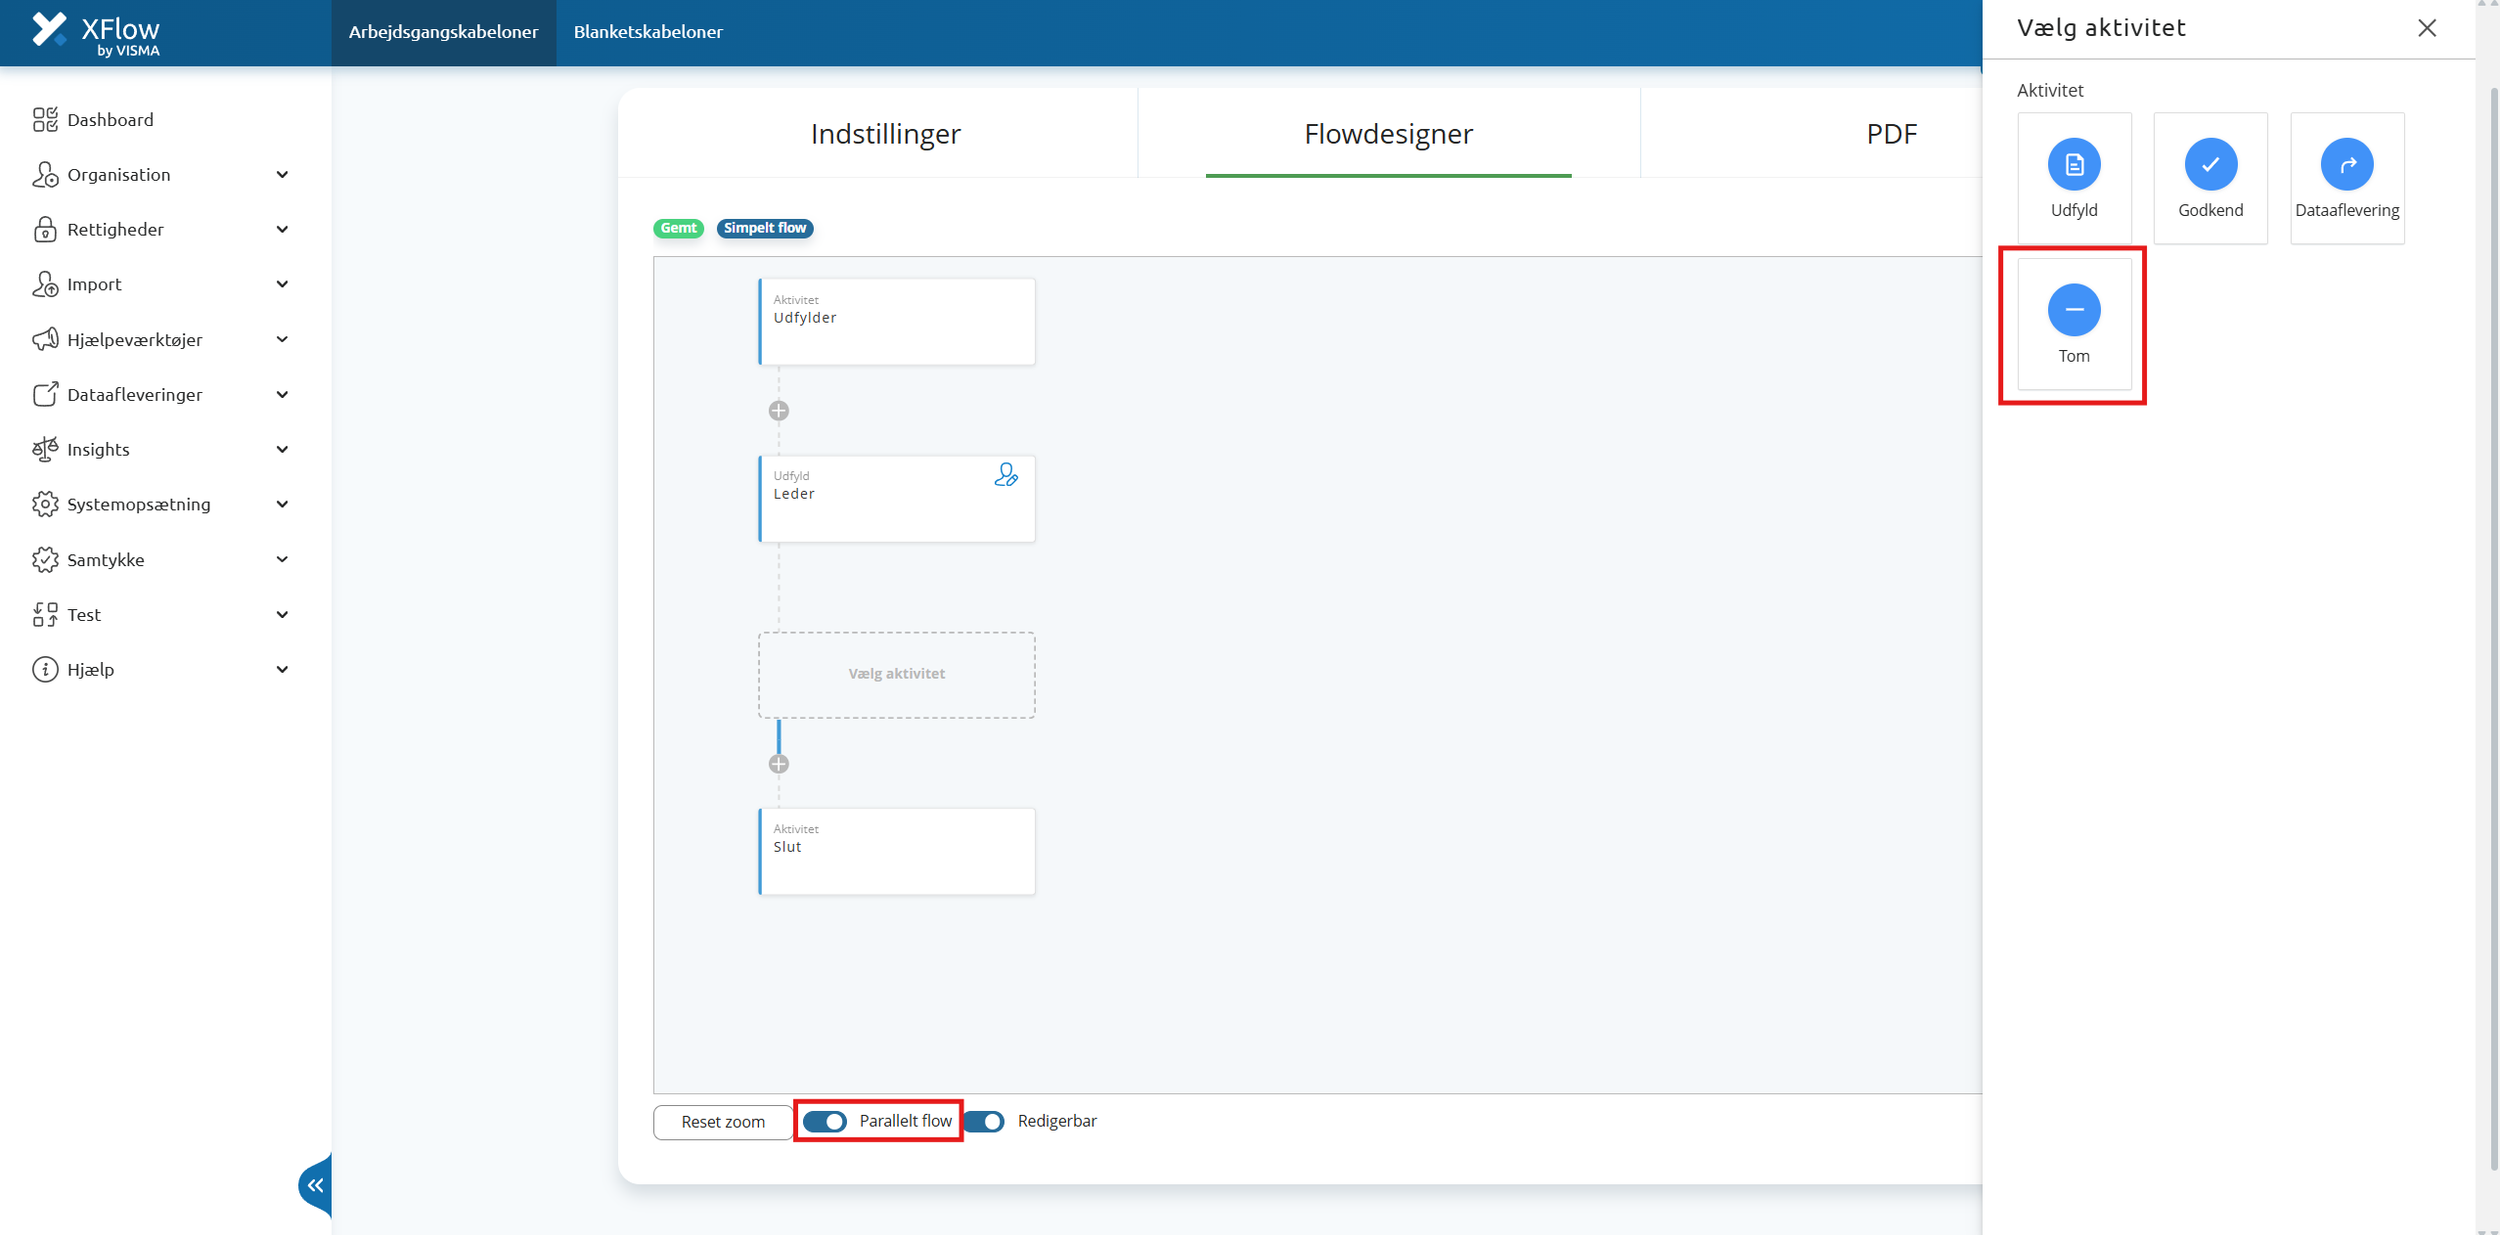Toggle the Redigerbar switch

tap(985, 1121)
